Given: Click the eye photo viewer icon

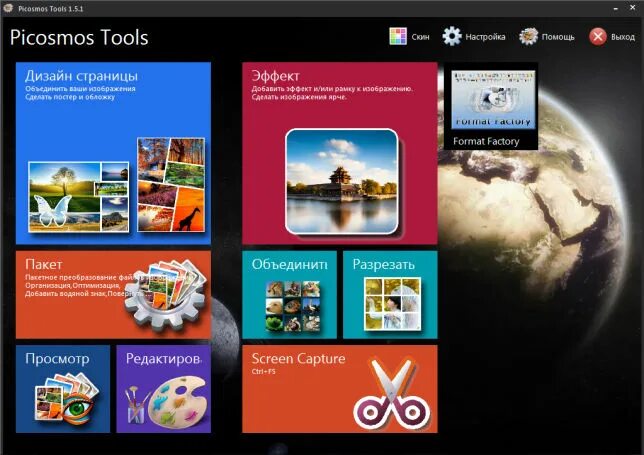Looking at the screenshot, I should 67,398.
